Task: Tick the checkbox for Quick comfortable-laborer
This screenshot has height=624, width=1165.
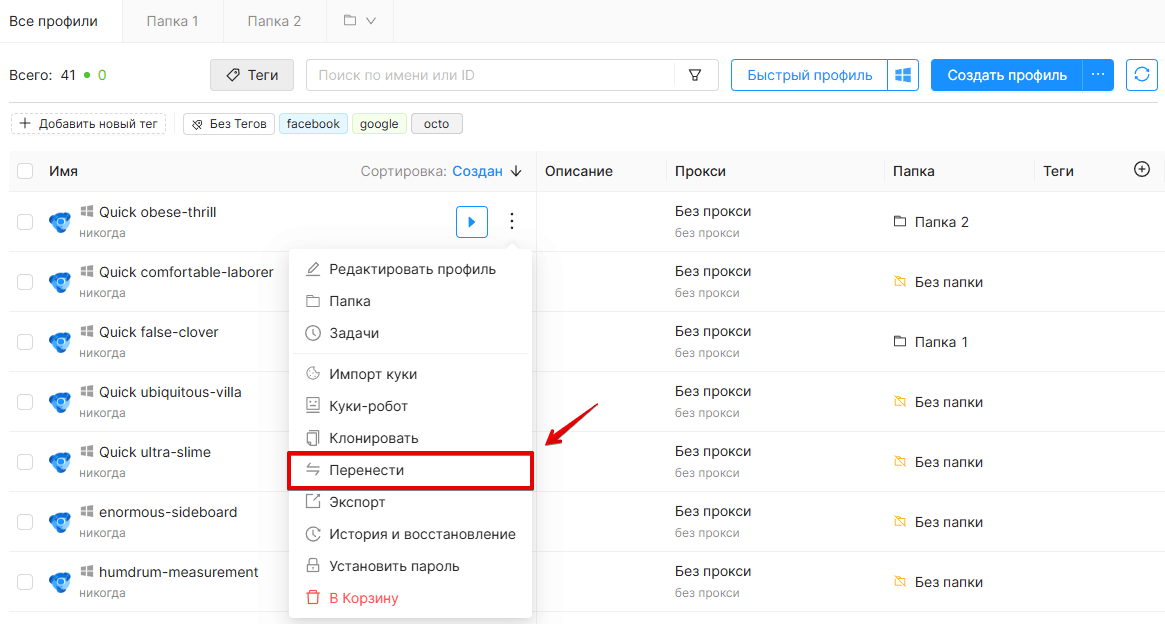Action: pyautogui.click(x=25, y=282)
